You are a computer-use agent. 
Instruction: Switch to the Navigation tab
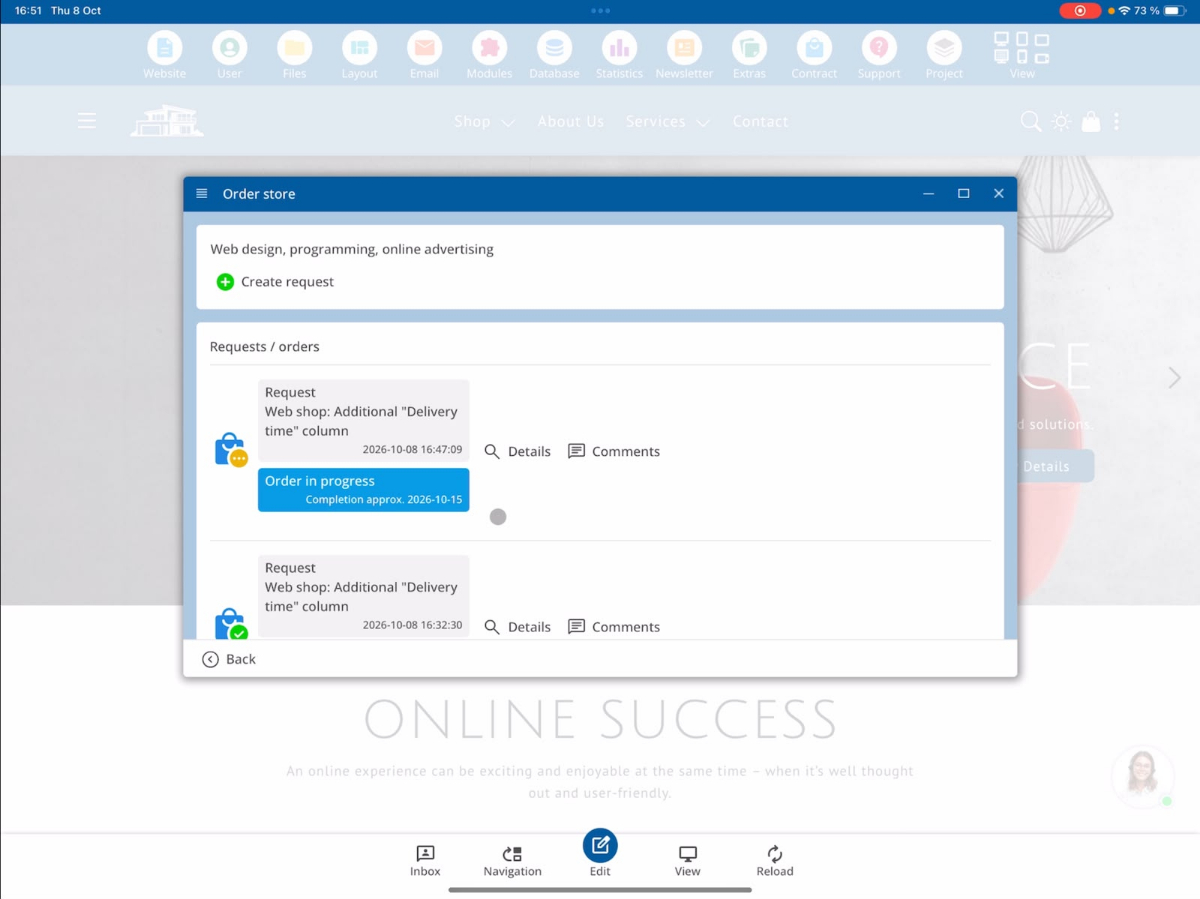(512, 861)
